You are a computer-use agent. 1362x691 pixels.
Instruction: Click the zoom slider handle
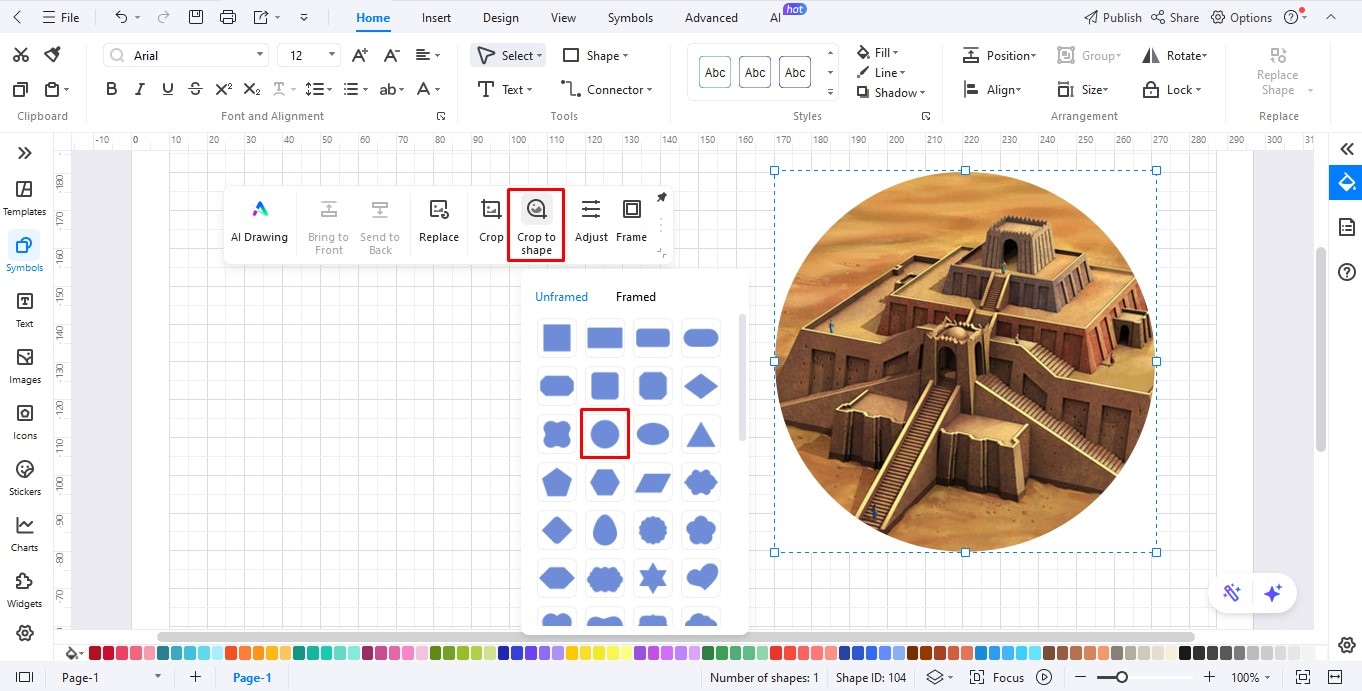[1122, 677]
